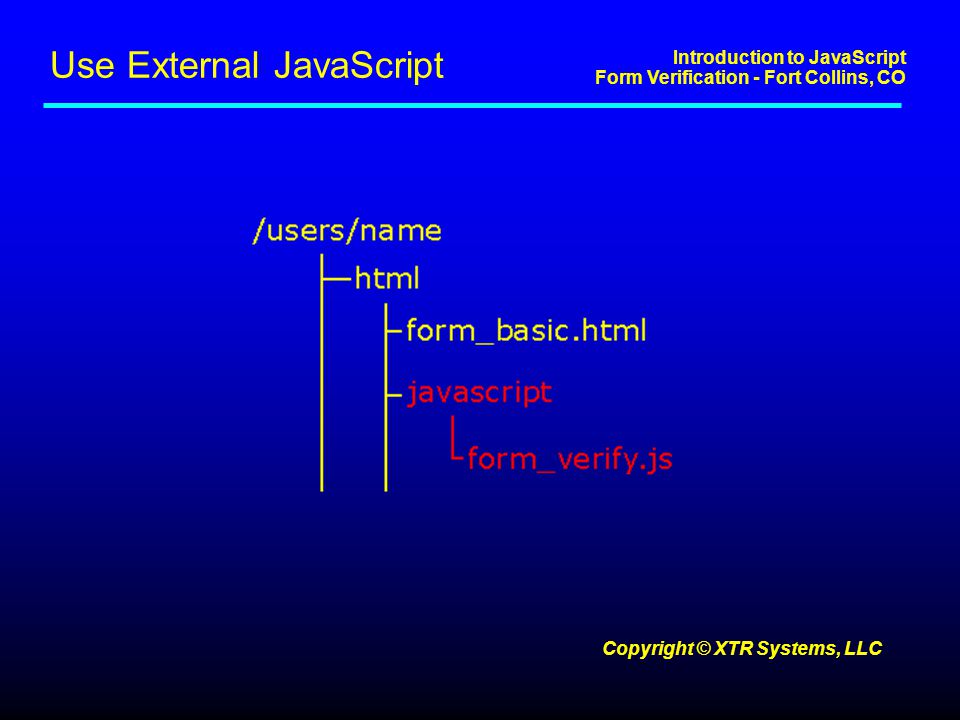Screen dimensions: 960x720
Task: Select the red "form_verify.js" file entry
Action: [570, 459]
